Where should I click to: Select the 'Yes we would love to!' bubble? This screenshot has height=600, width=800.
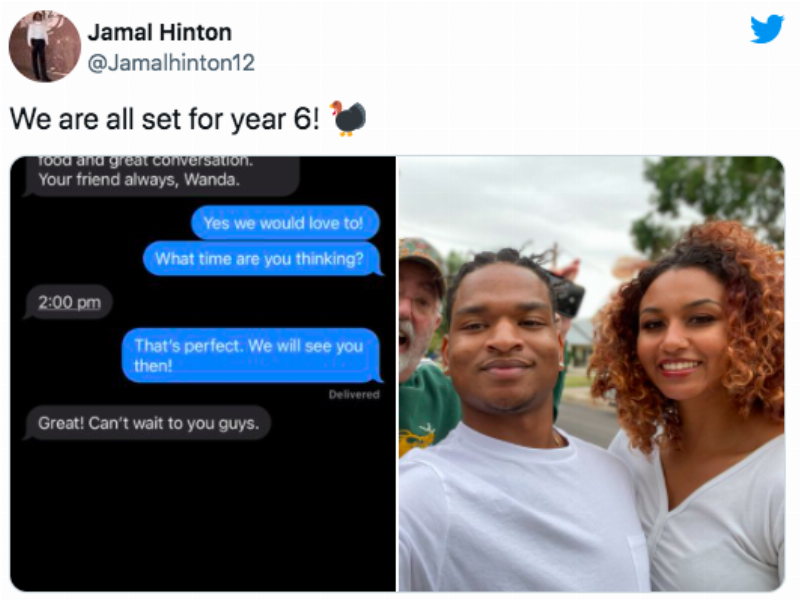(285, 223)
